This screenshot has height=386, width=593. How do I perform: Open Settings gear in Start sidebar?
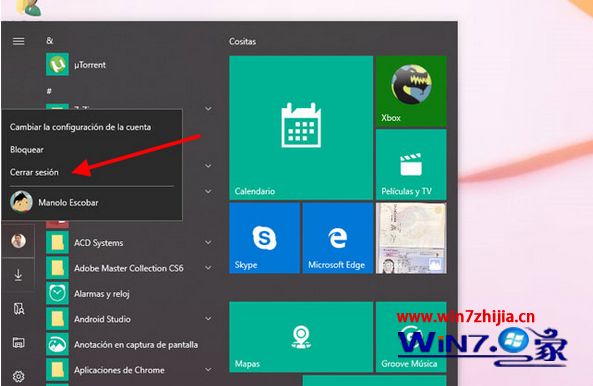pyautogui.click(x=19, y=376)
